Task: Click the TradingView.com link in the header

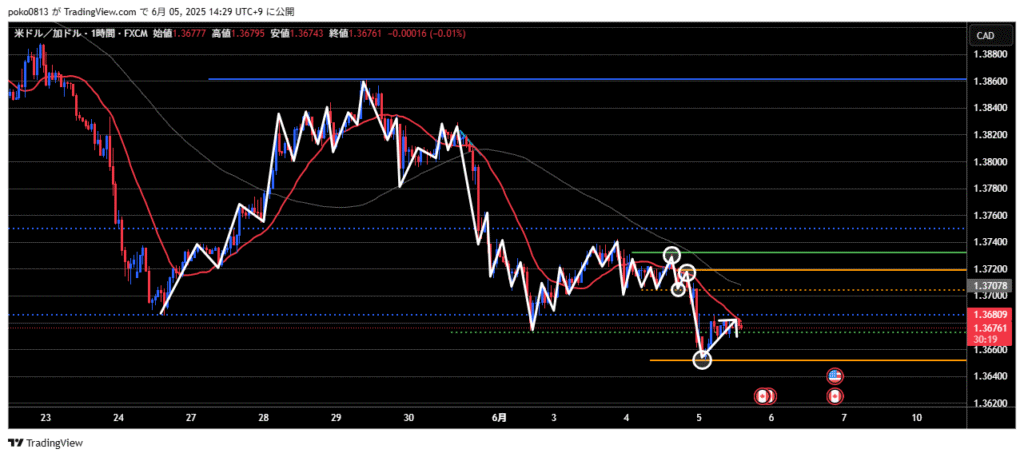Action: click(102, 11)
